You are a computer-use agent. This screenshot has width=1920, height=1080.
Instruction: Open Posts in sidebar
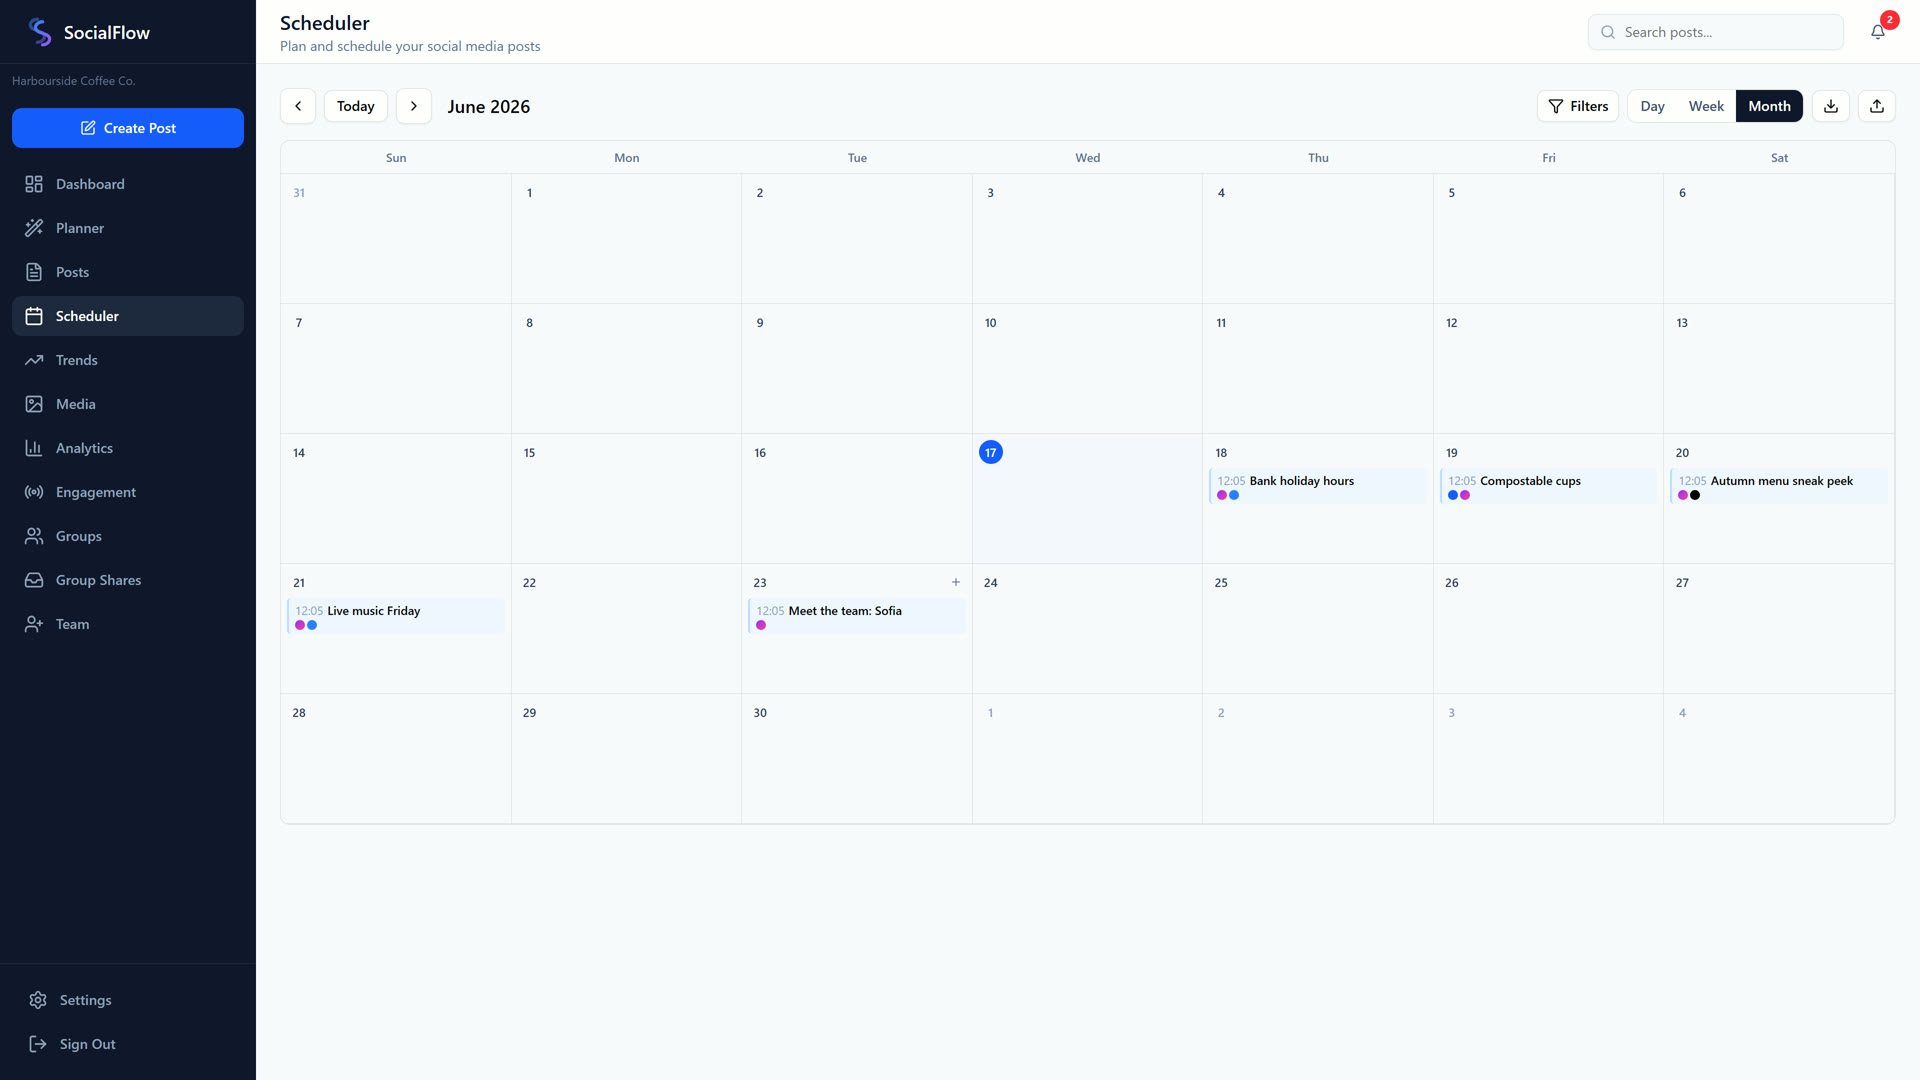[x=128, y=272]
